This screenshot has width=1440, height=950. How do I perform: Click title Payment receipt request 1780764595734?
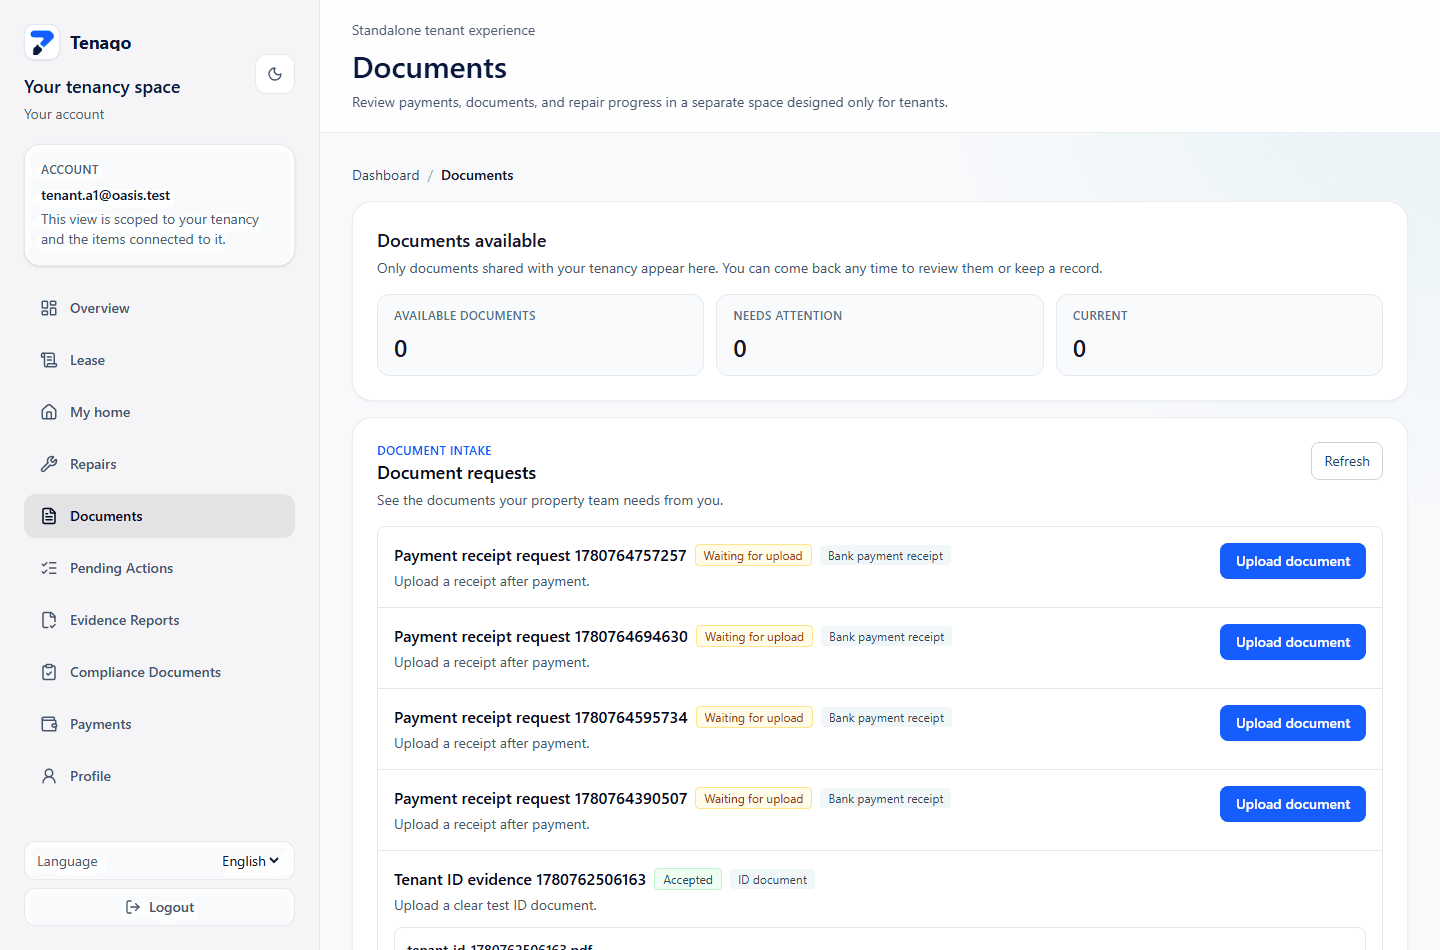click(541, 718)
